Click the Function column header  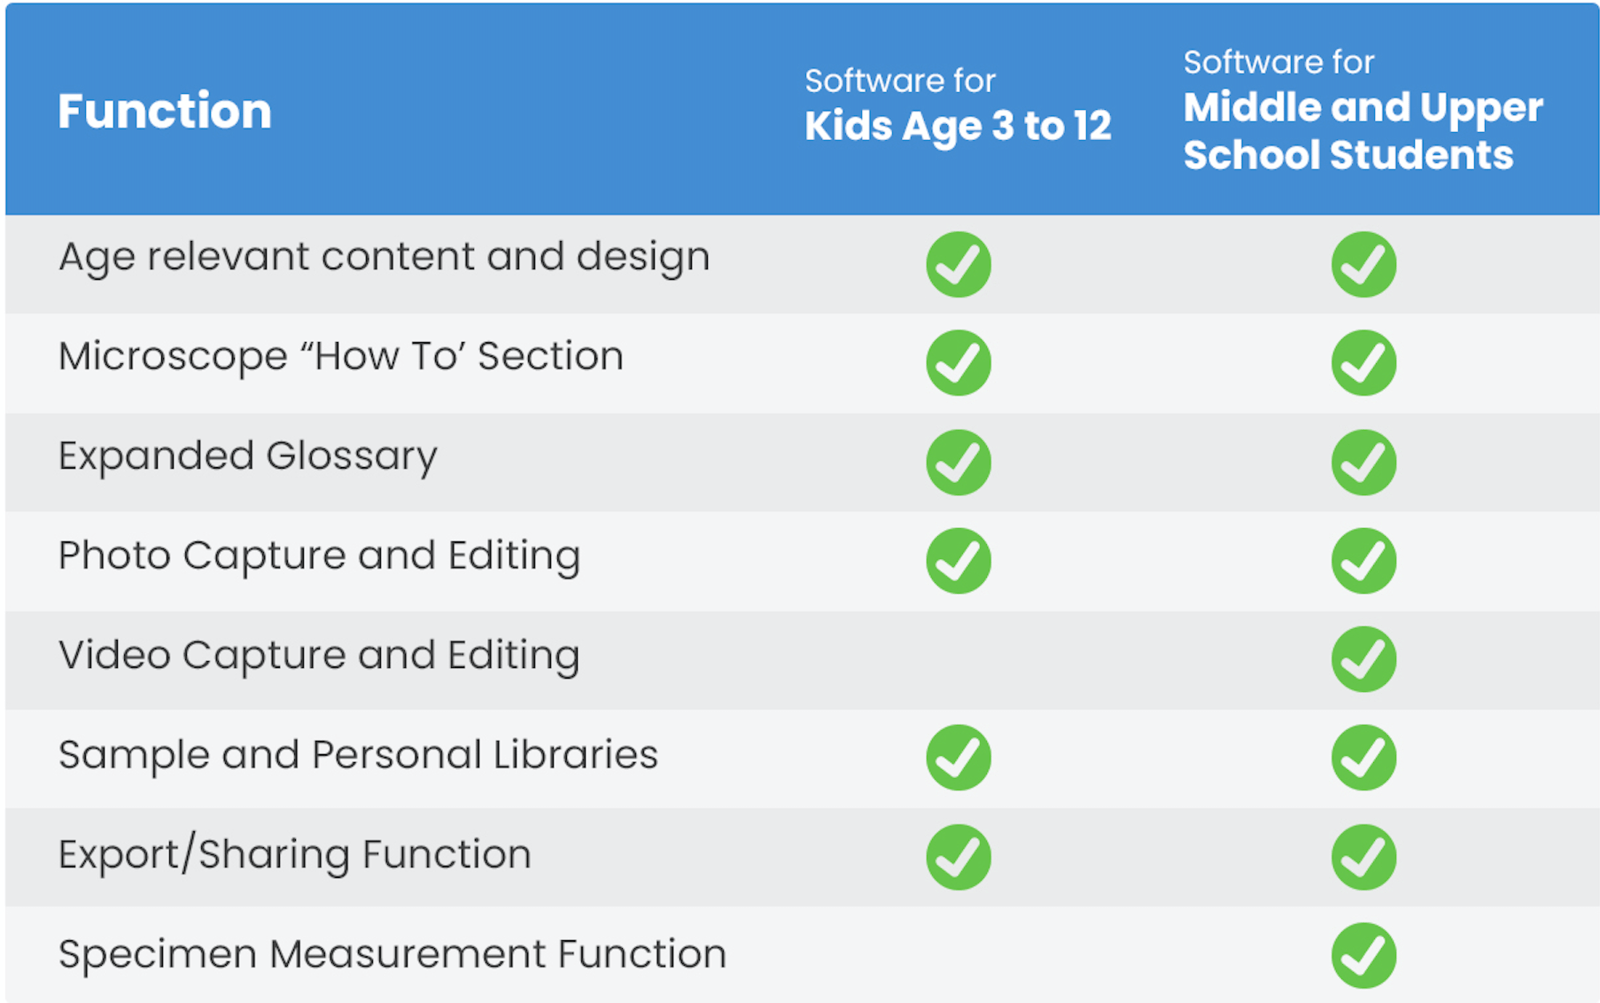165,111
